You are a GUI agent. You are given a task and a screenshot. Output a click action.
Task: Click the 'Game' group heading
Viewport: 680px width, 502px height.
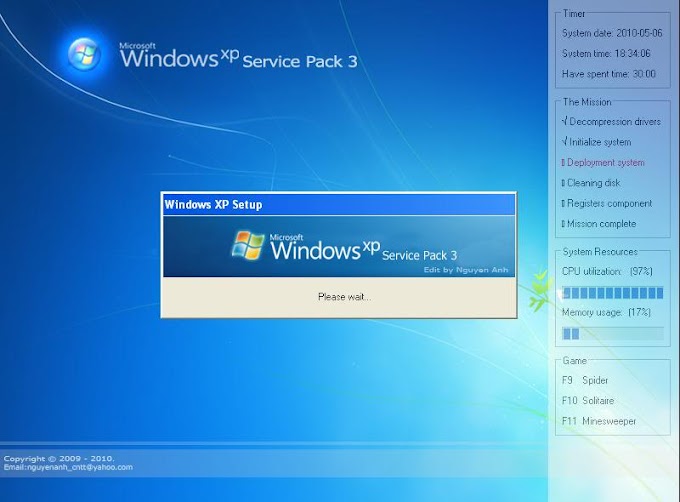574,360
